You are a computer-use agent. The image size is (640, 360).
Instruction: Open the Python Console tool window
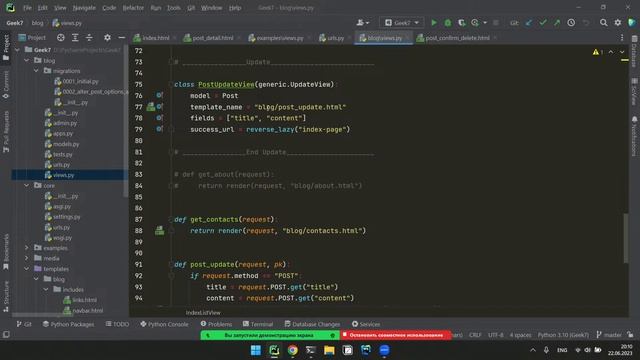(164, 324)
